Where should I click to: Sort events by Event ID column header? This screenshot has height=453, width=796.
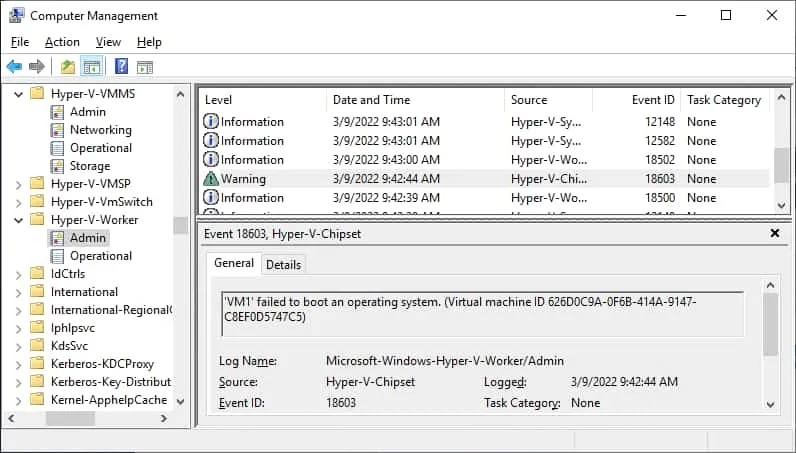tap(653, 100)
